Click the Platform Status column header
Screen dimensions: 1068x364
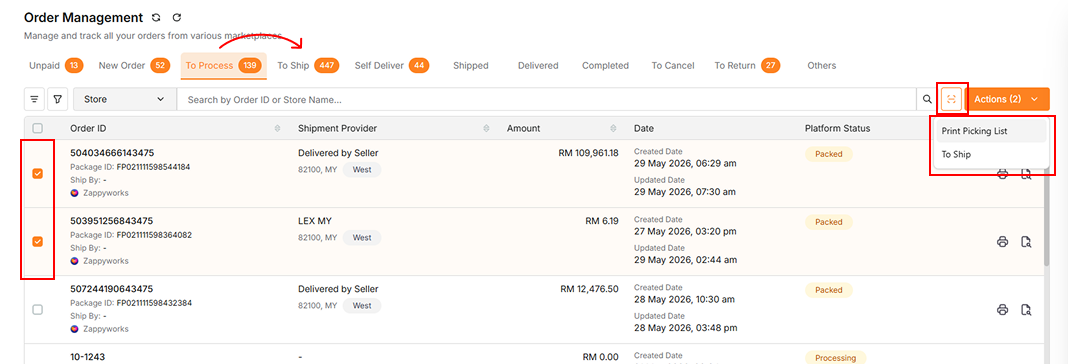(837, 128)
